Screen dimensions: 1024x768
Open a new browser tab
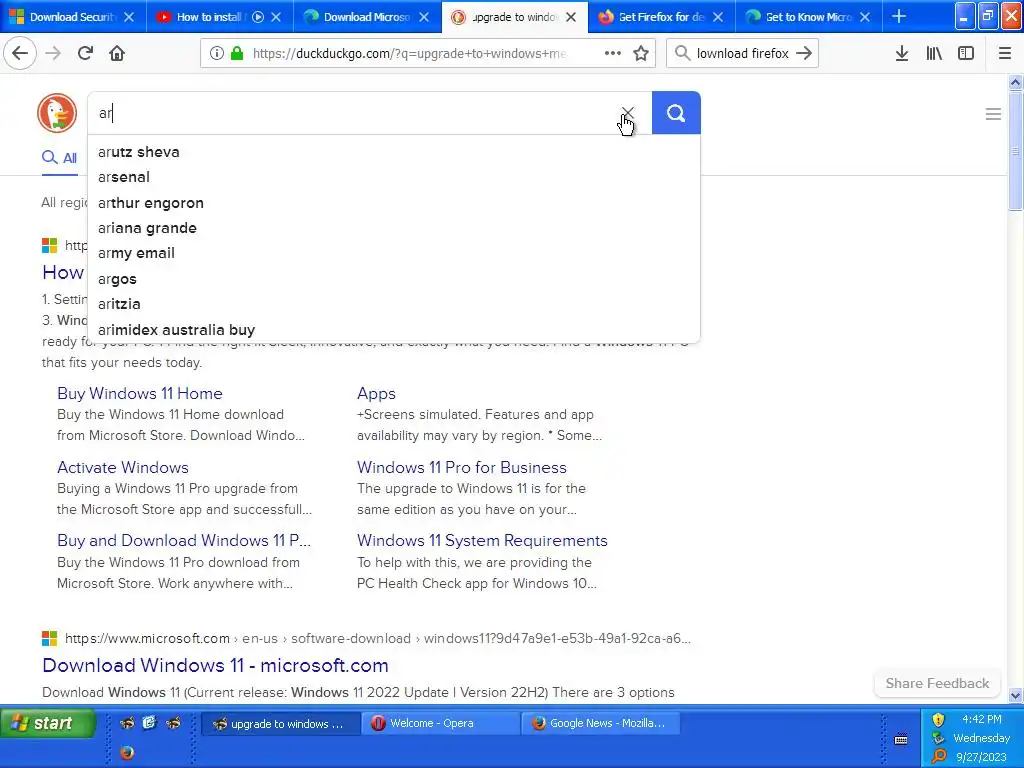899,16
